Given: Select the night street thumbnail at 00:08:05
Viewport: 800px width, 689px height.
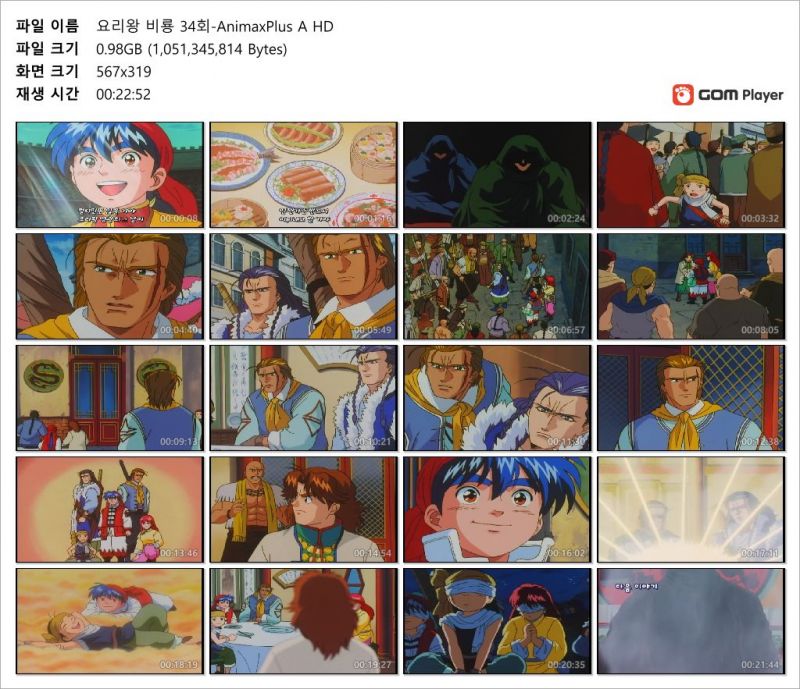Looking at the screenshot, I should (x=691, y=286).
